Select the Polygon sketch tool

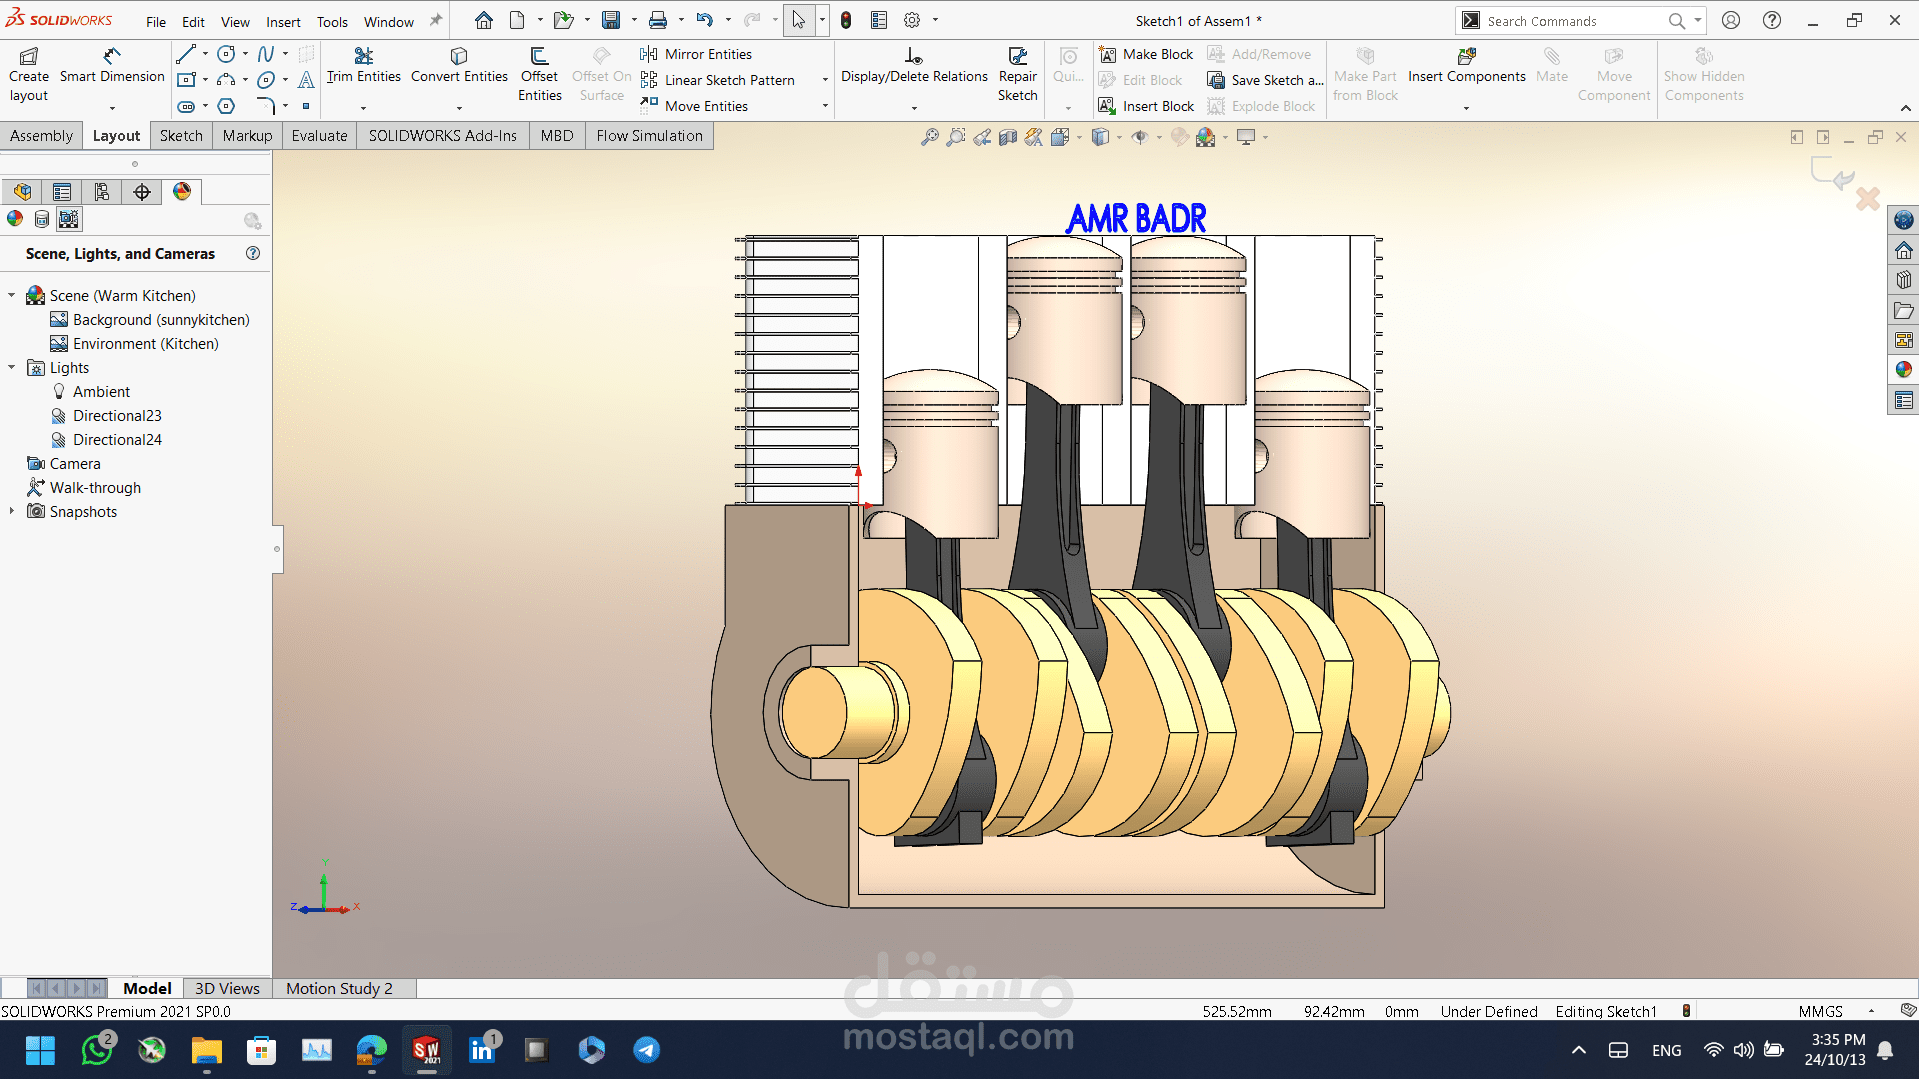click(226, 106)
